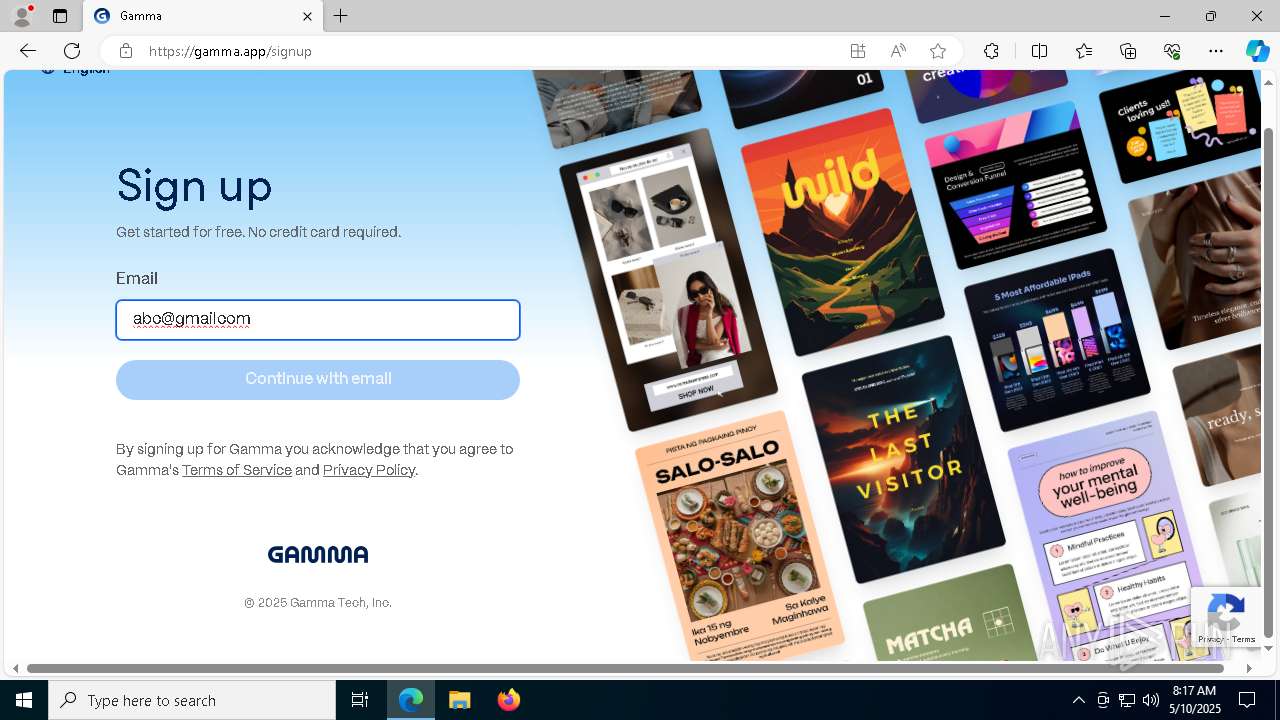Viewport: 1280px width, 720px height.
Task: Add this page to favorites star
Action: [938, 51]
